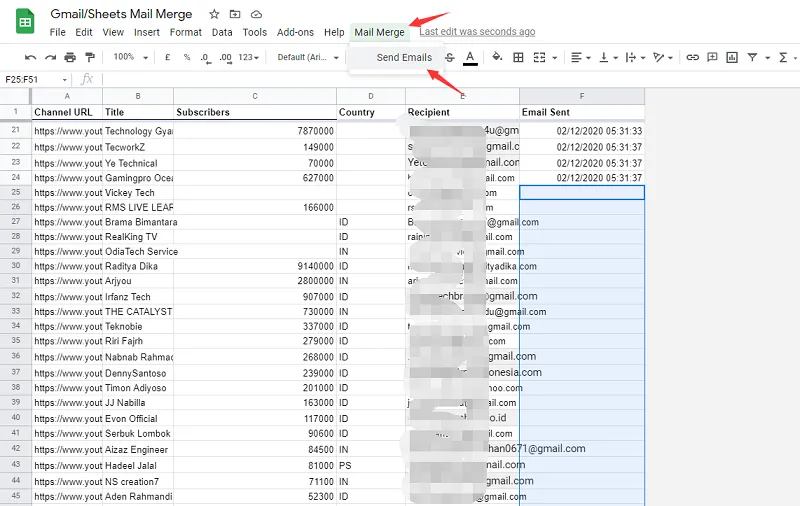Viewport: 800px width, 506px height.
Task: Decrease decimal places
Action: (x=205, y=58)
